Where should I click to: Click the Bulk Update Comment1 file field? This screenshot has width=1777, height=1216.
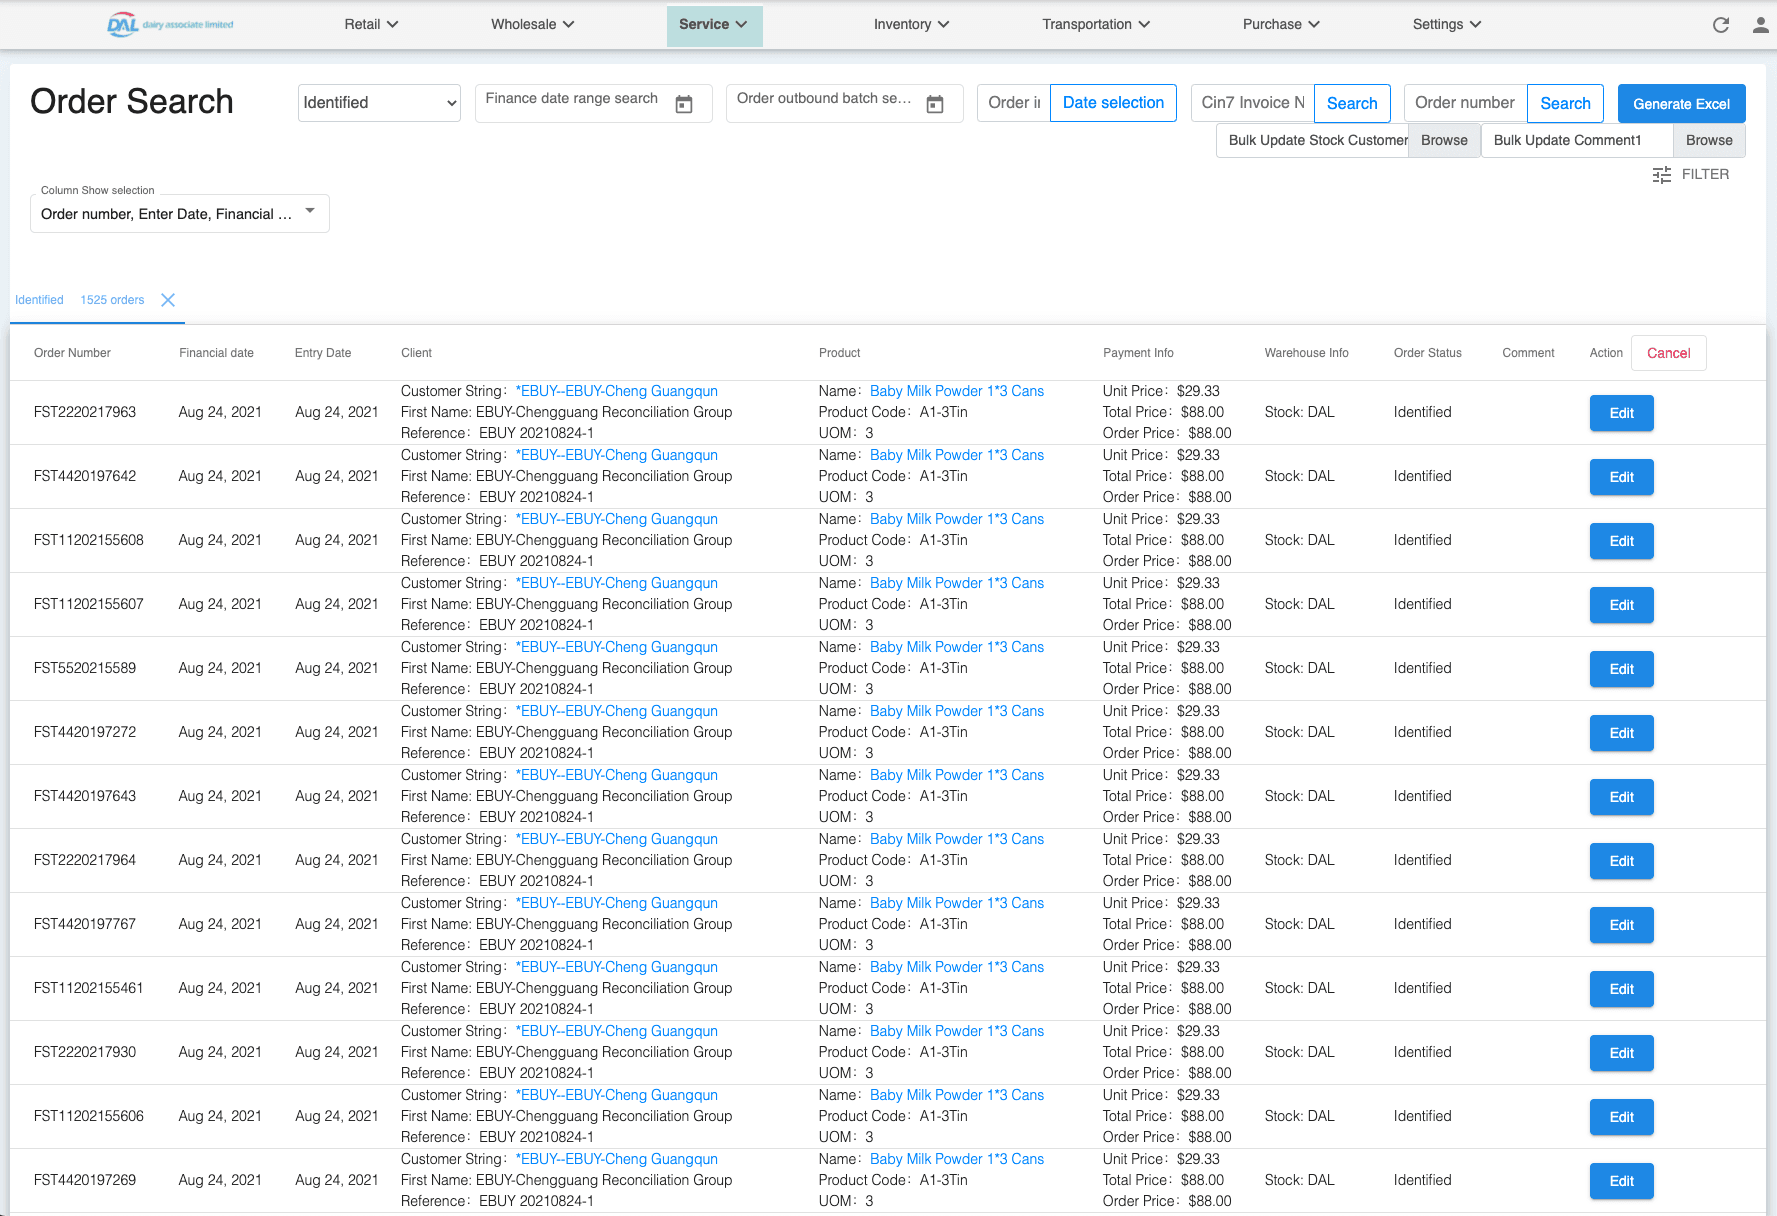tap(1577, 140)
